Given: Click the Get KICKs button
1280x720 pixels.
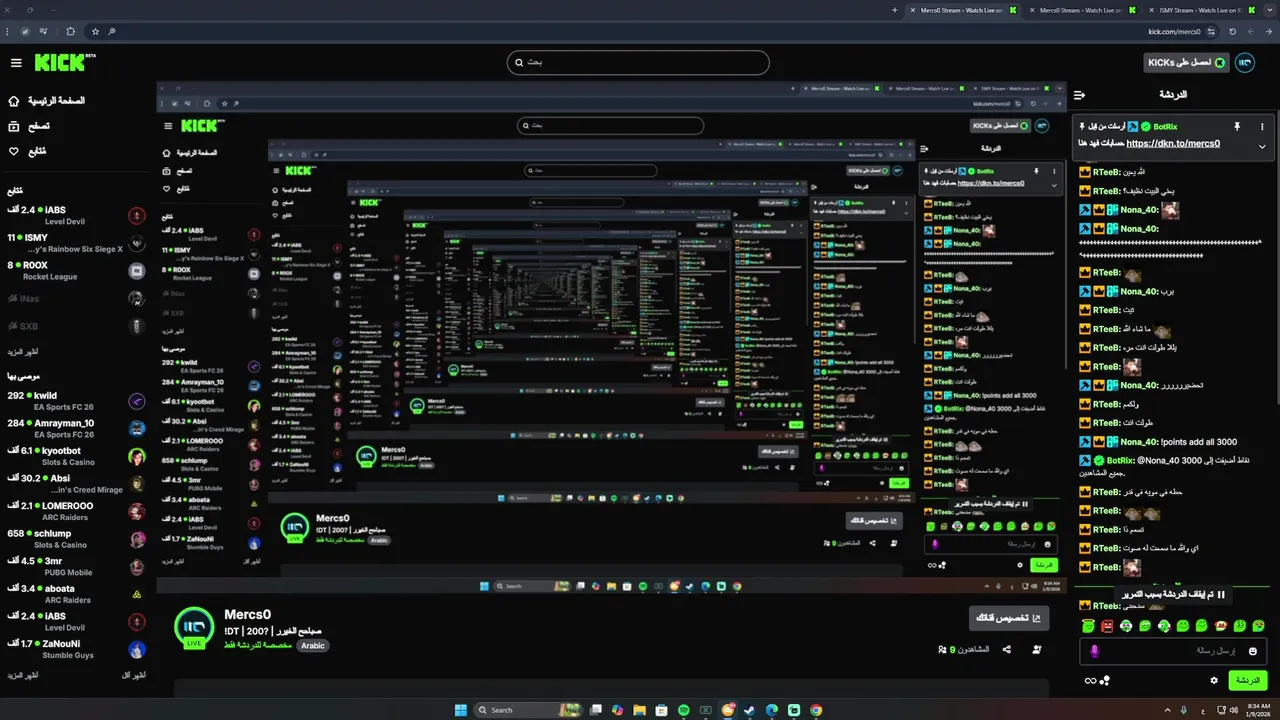Looking at the screenshot, I should (x=1186, y=63).
